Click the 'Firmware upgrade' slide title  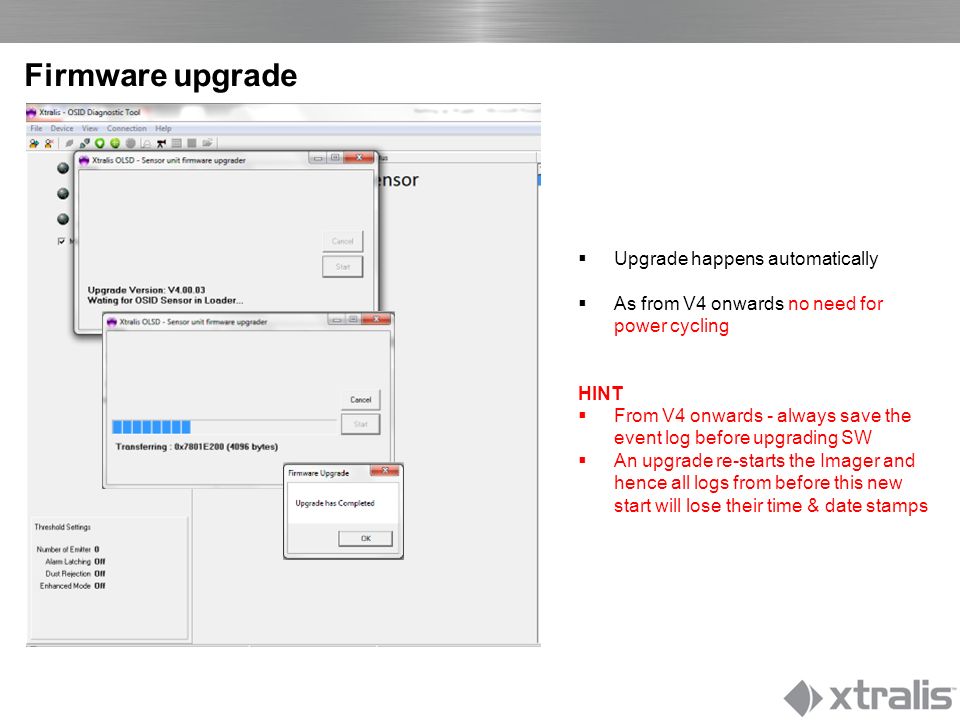(x=161, y=76)
